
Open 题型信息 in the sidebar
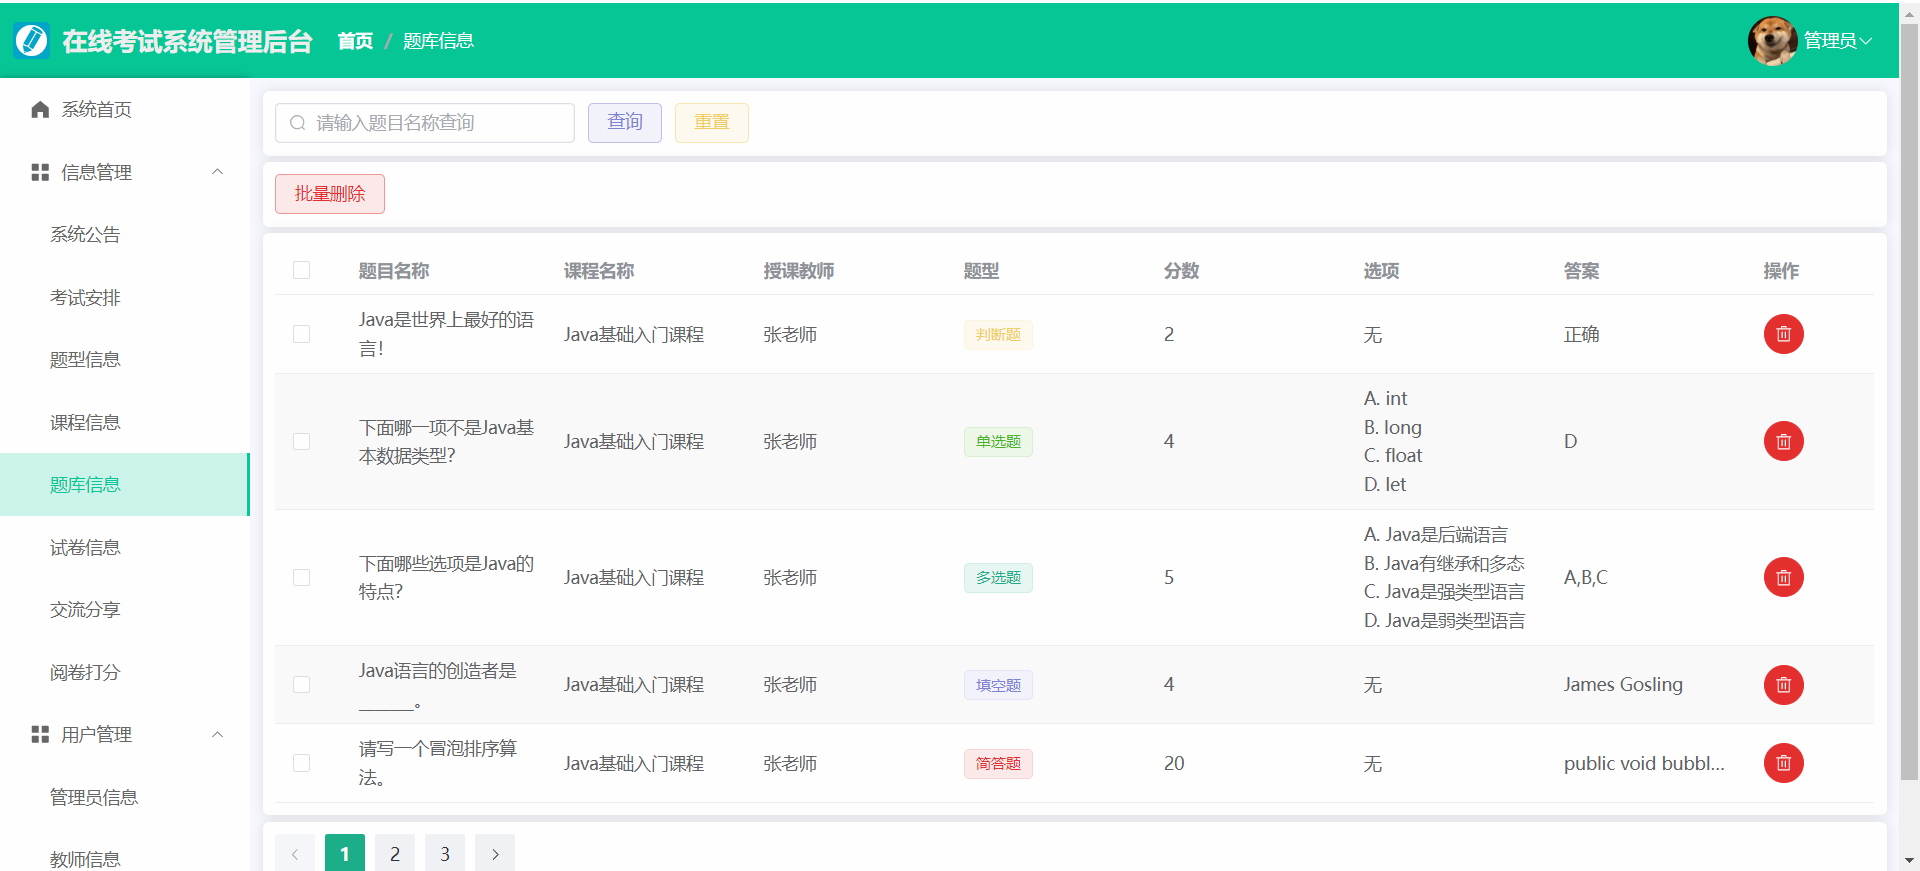[125, 360]
